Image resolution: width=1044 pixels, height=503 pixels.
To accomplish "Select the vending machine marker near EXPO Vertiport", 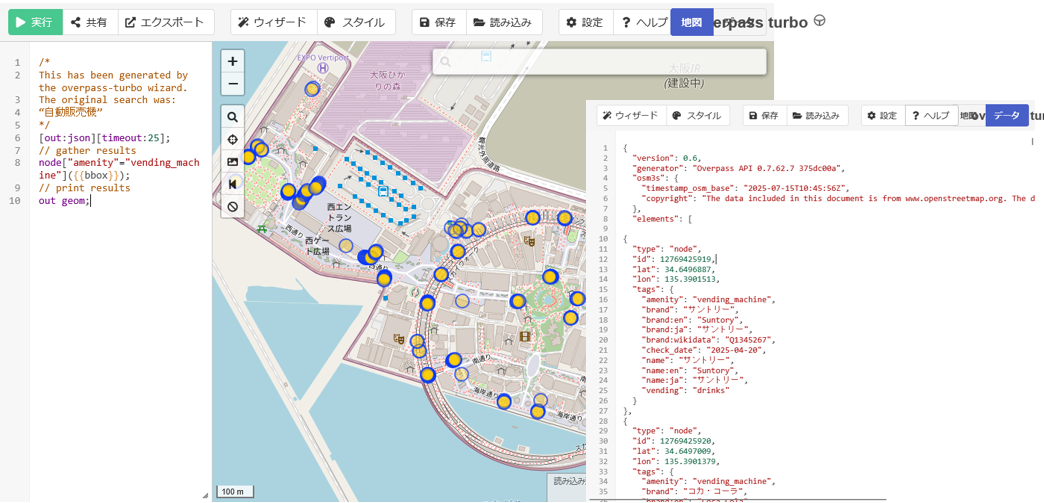I will tap(311, 89).
